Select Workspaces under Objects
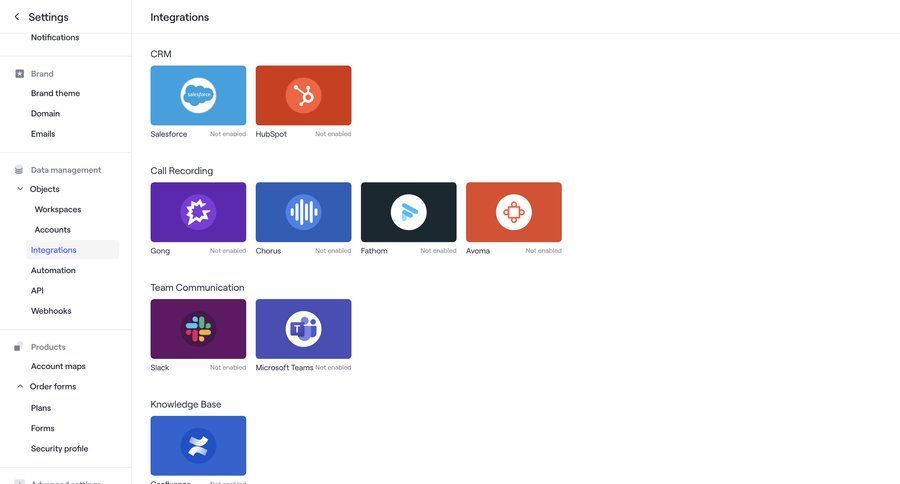 (x=58, y=210)
